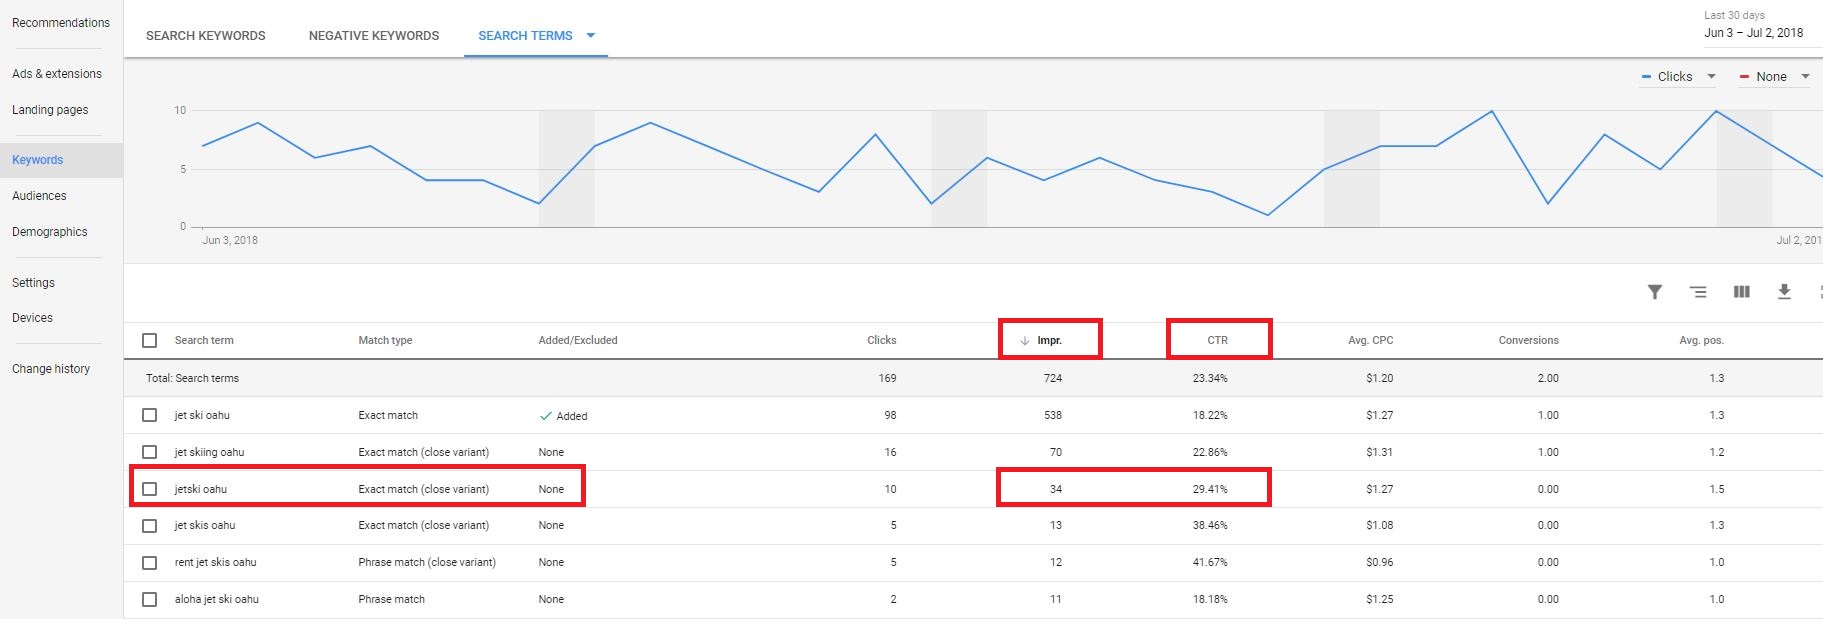This screenshot has height=619, width=1823.
Task: Sort by the Avg. CPC column header
Action: pyautogui.click(x=1370, y=341)
